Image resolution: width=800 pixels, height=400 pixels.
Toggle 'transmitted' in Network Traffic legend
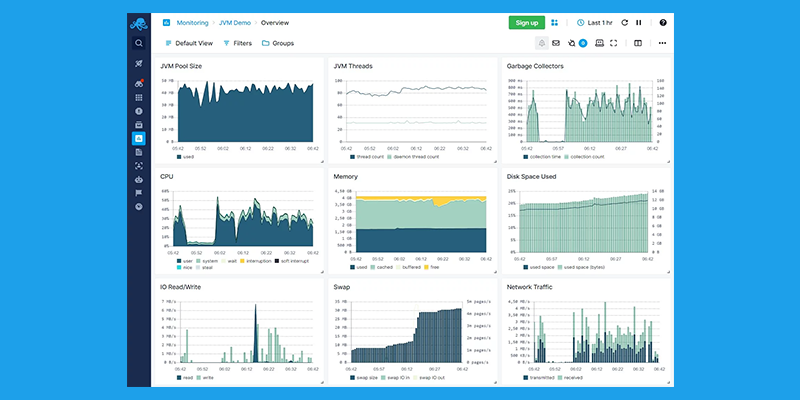click(540, 378)
